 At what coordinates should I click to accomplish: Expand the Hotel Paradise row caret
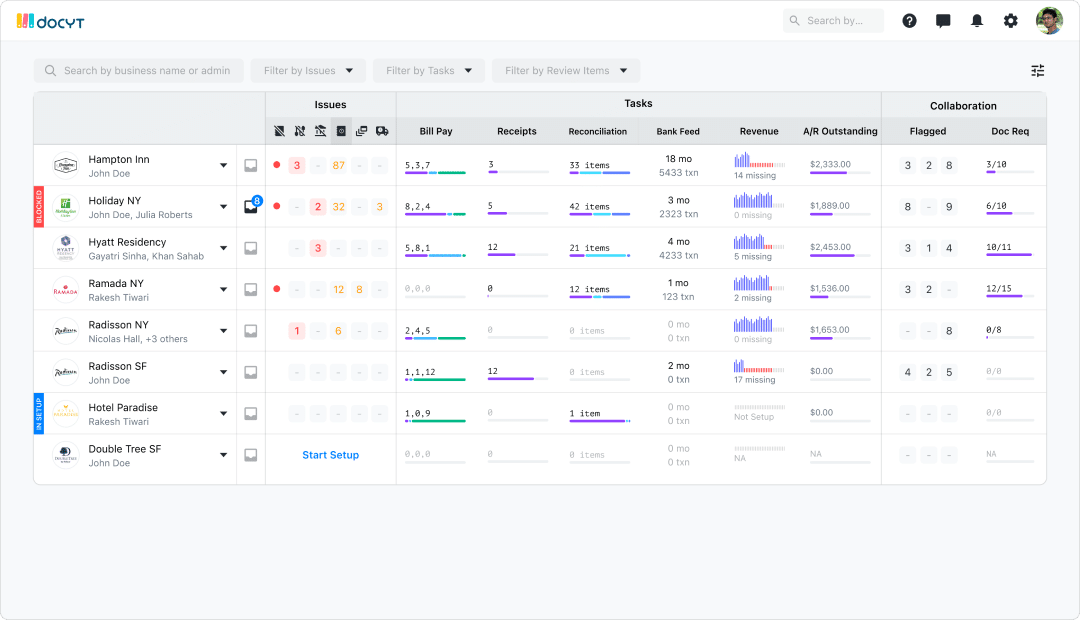(x=223, y=413)
